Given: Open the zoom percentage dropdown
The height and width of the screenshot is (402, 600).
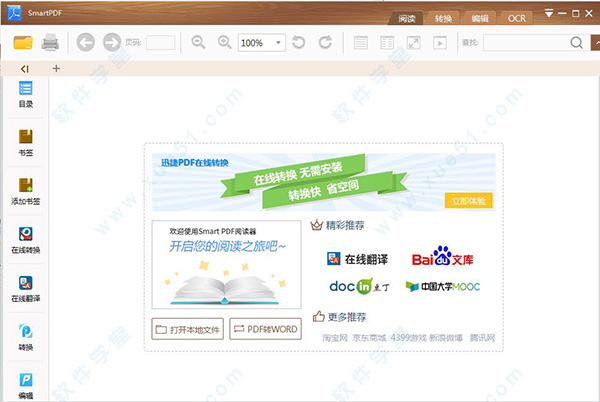Looking at the screenshot, I should [279, 42].
